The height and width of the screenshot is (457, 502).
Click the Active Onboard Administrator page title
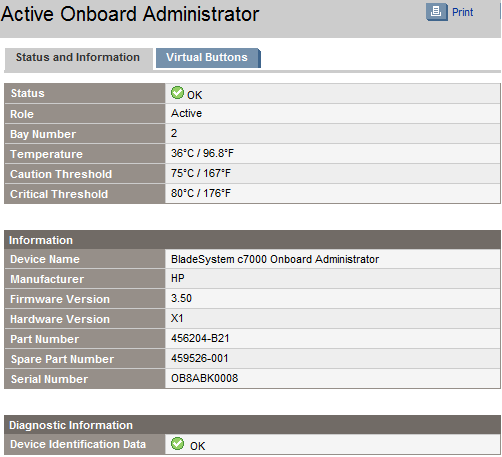point(130,14)
